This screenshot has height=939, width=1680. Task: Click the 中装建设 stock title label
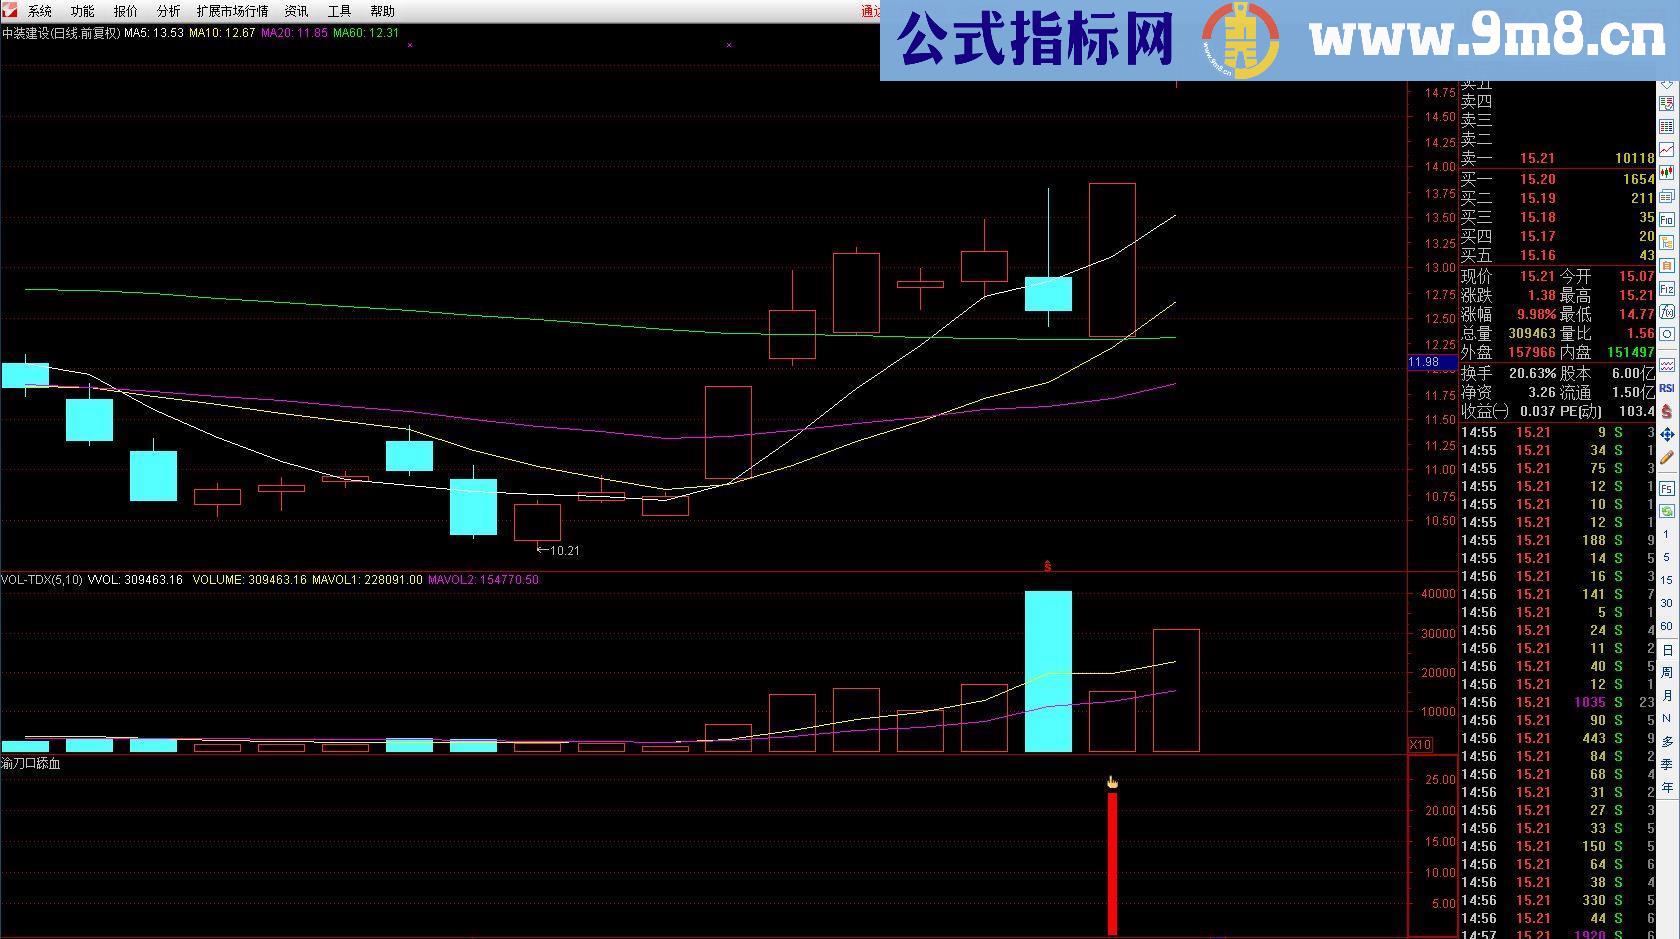pos(27,33)
